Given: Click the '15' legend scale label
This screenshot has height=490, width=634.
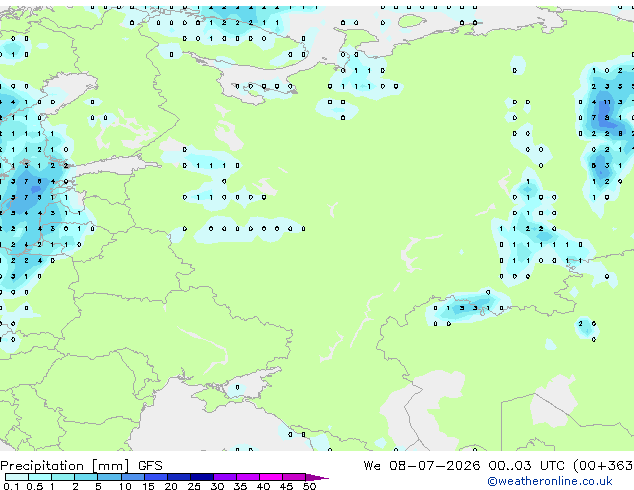Looking at the screenshot, I should pyautogui.click(x=148, y=486).
